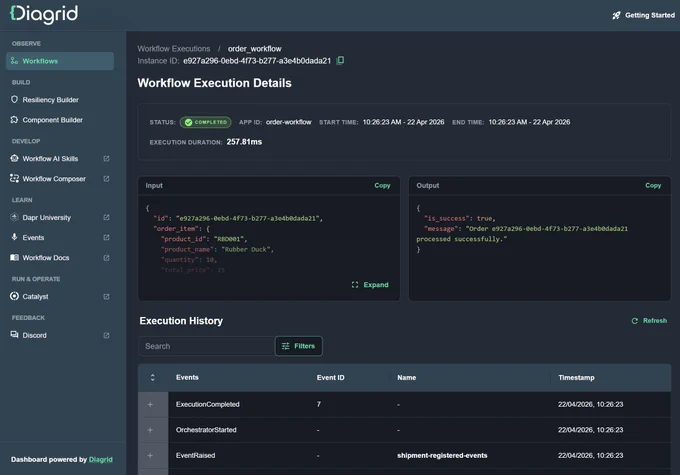Screen dimensions: 680x475
Task: Copy the Output JSON
Action: (x=653, y=185)
